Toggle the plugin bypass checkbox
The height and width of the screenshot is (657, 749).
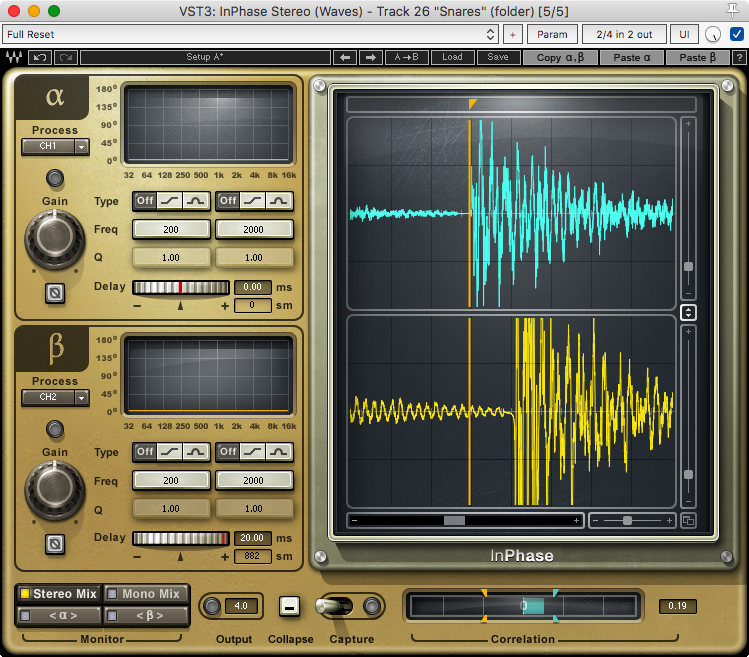click(736, 34)
